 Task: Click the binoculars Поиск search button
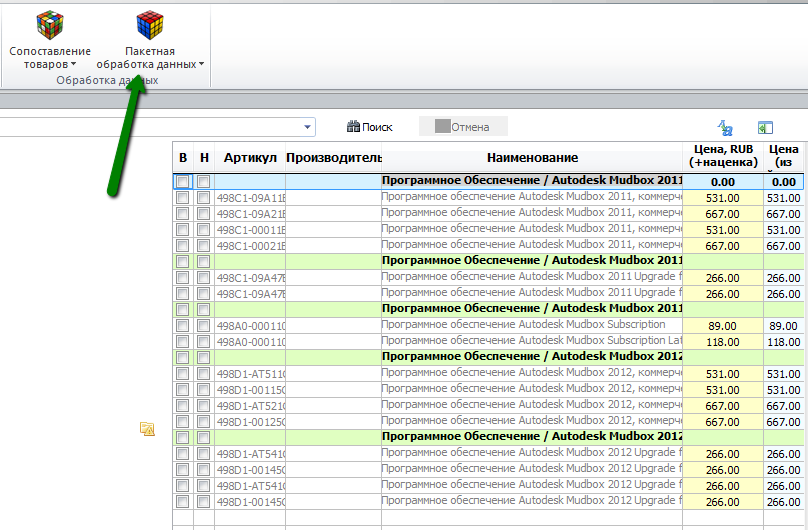(369, 127)
